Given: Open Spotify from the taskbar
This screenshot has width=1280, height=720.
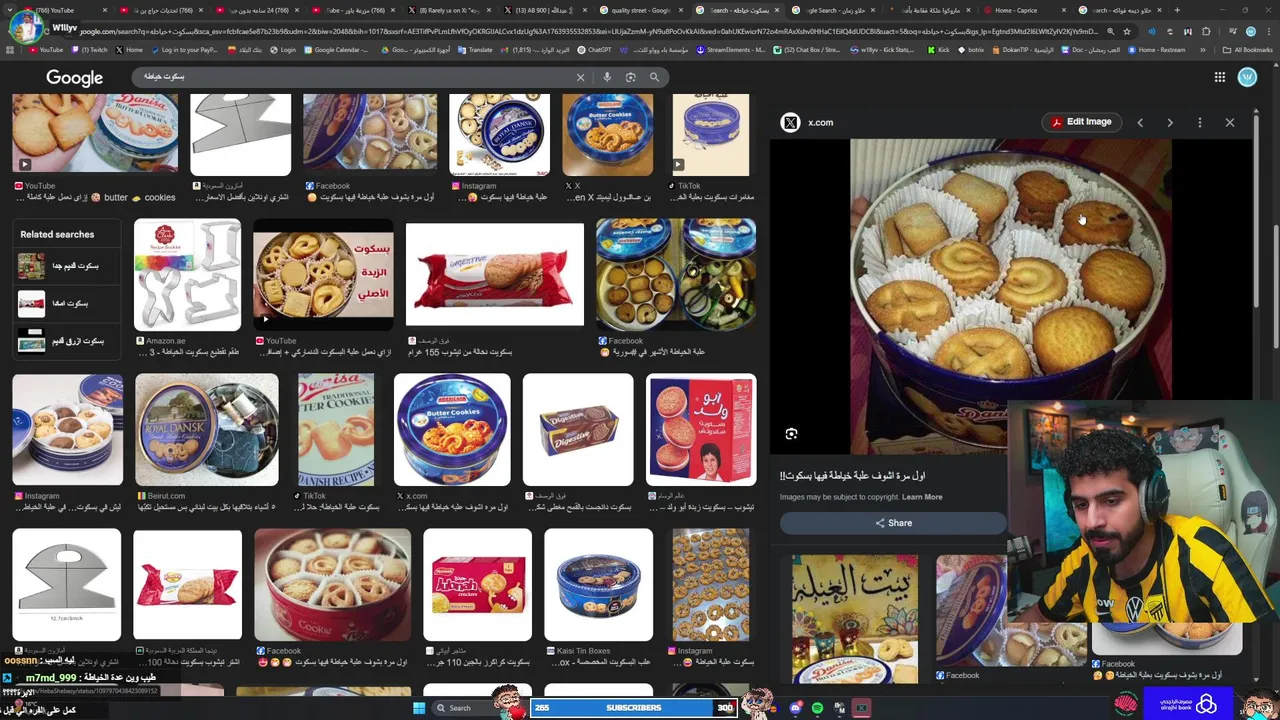Looking at the screenshot, I should [817, 708].
